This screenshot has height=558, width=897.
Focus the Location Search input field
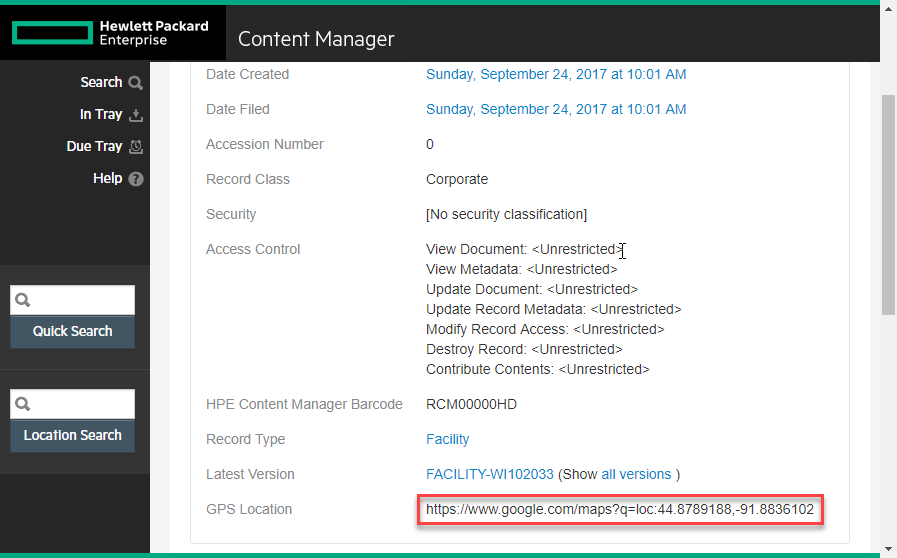click(x=73, y=404)
